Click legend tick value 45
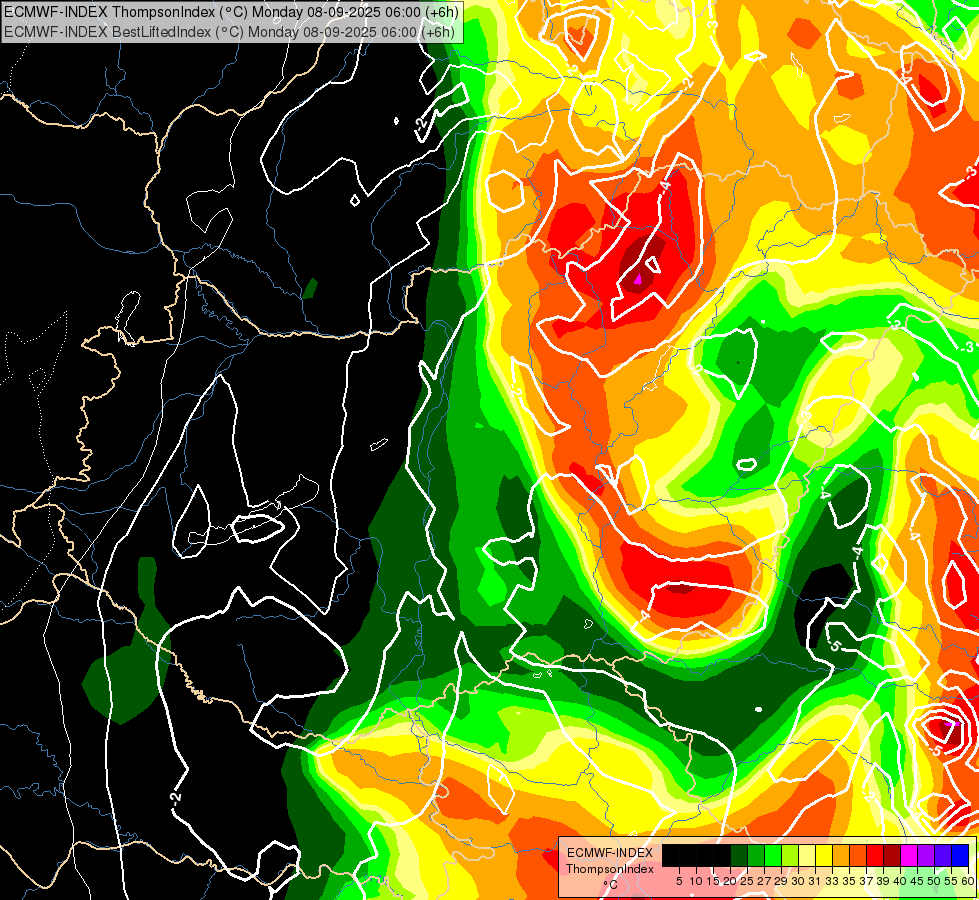The width and height of the screenshot is (979, 900). [x=917, y=881]
